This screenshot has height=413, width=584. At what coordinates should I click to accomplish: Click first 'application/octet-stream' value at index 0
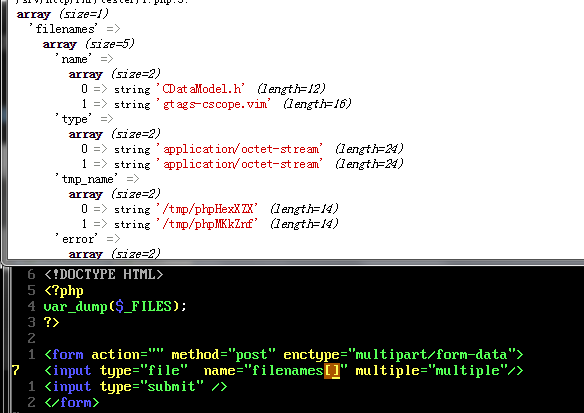(x=240, y=149)
